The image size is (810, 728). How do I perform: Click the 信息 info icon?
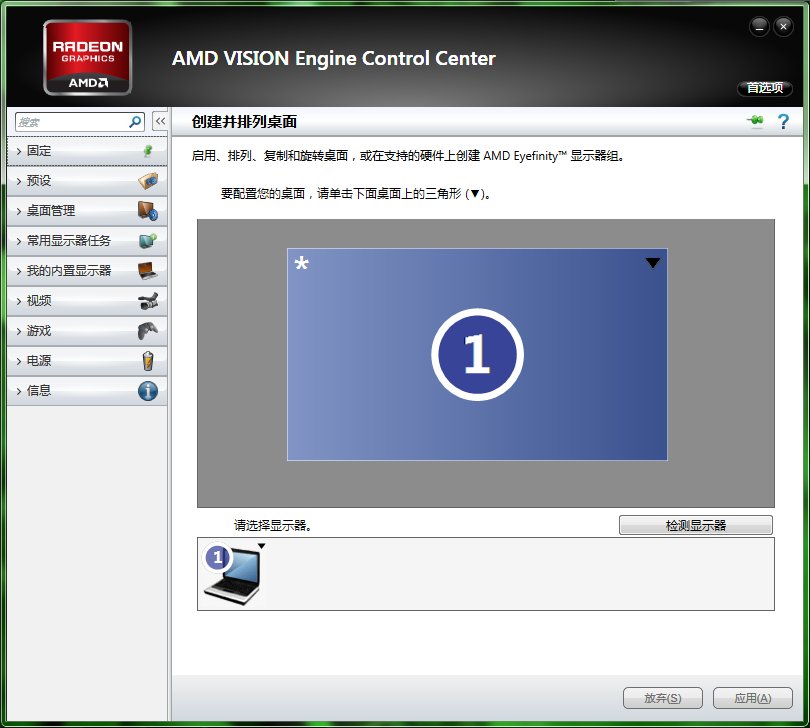click(148, 391)
